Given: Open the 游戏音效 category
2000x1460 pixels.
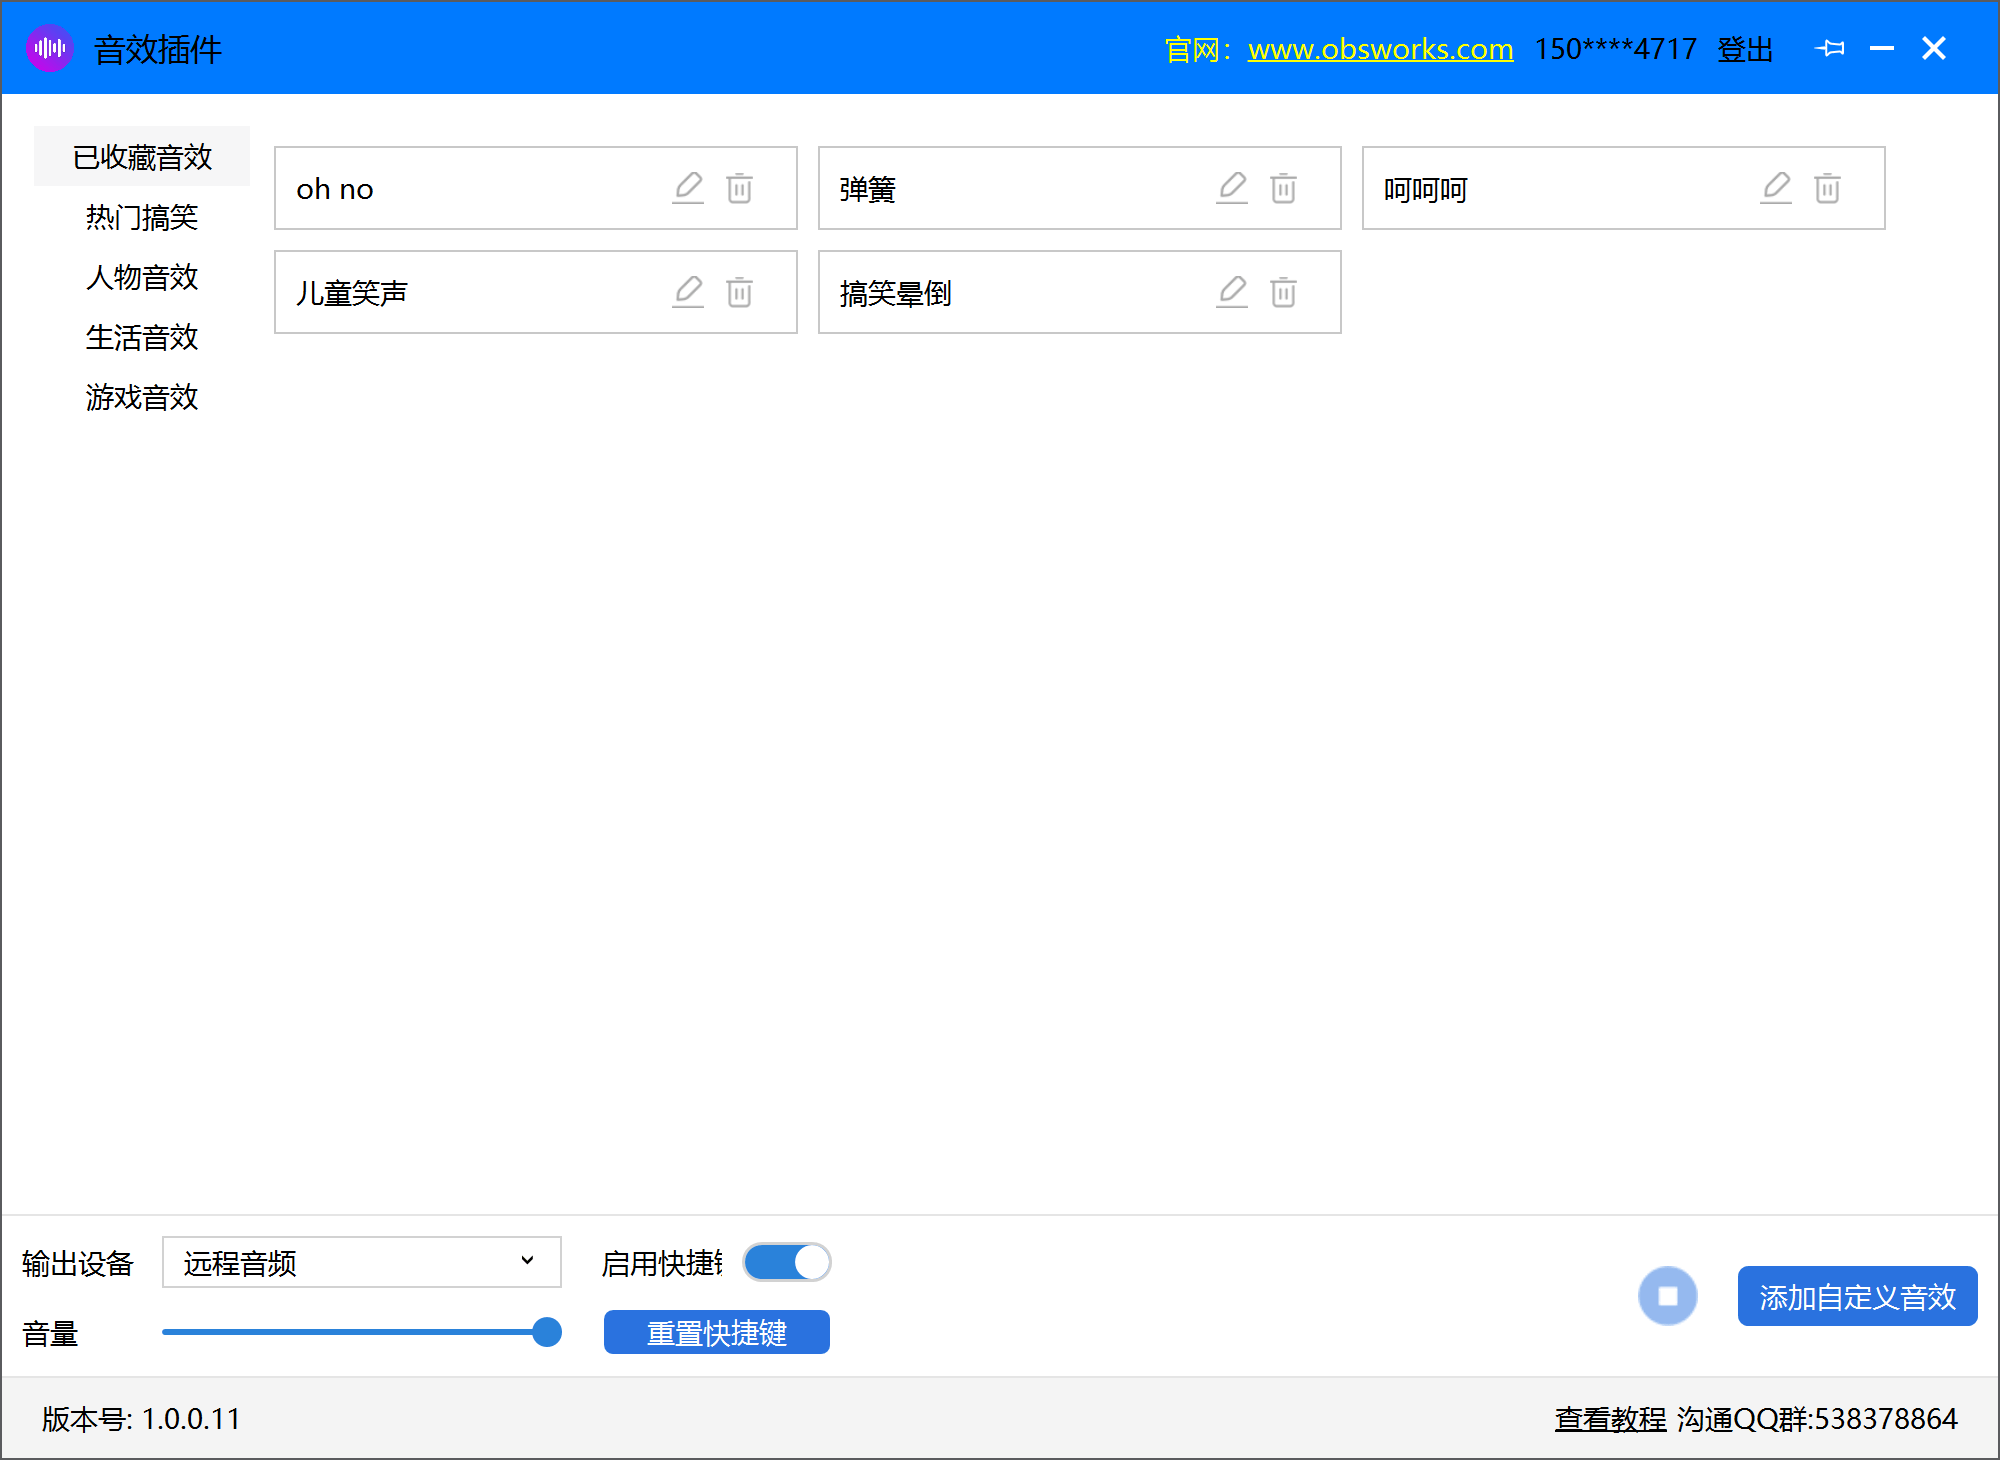Looking at the screenshot, I should click(x=142, y=397).
